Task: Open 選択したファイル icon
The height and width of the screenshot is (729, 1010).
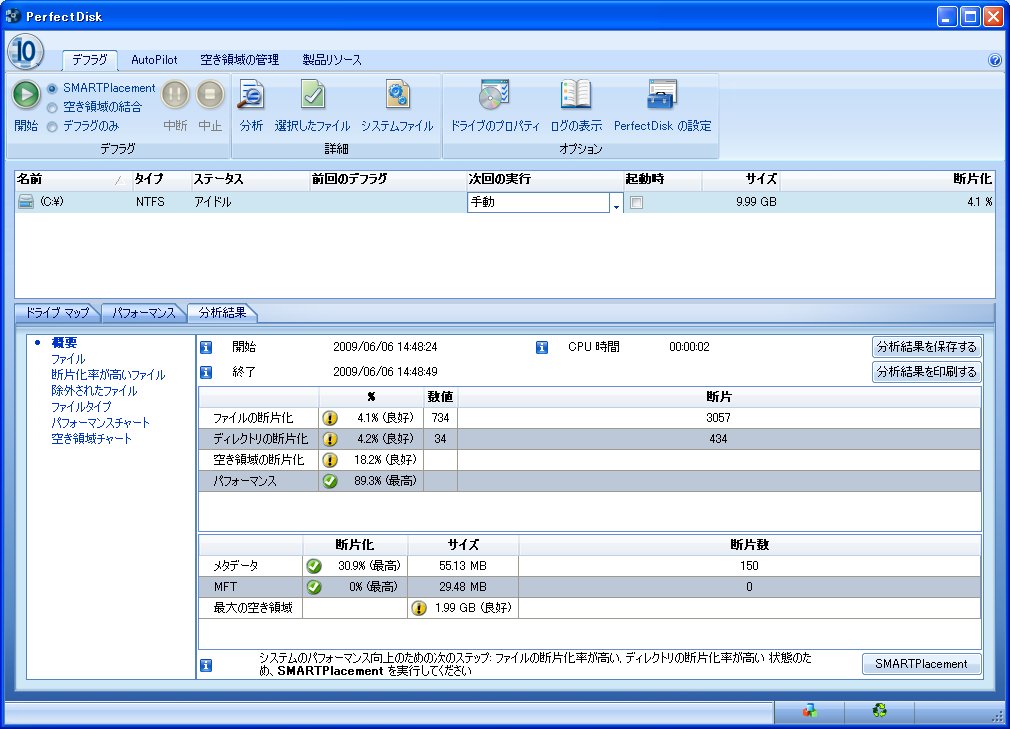Action: click(x=312, y=95)
